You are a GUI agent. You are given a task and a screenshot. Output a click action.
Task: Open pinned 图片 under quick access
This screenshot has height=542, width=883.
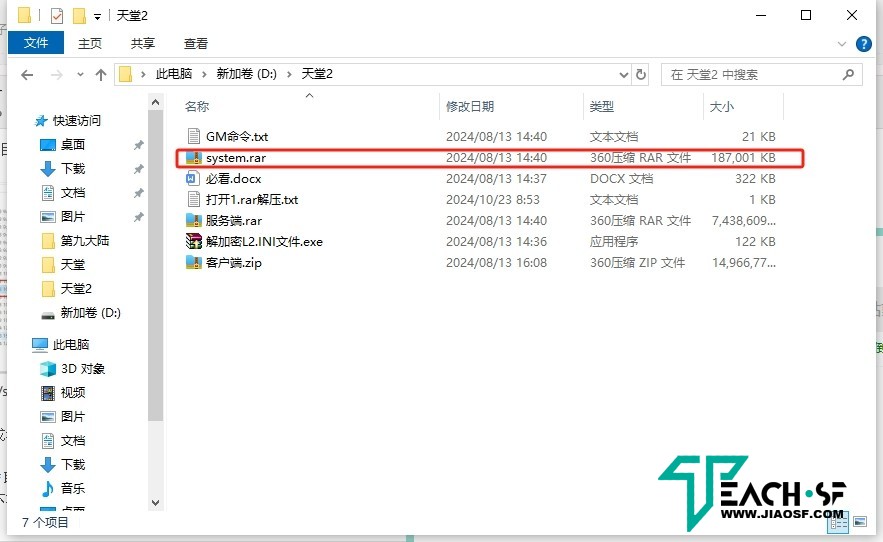(x=73, y=216)
